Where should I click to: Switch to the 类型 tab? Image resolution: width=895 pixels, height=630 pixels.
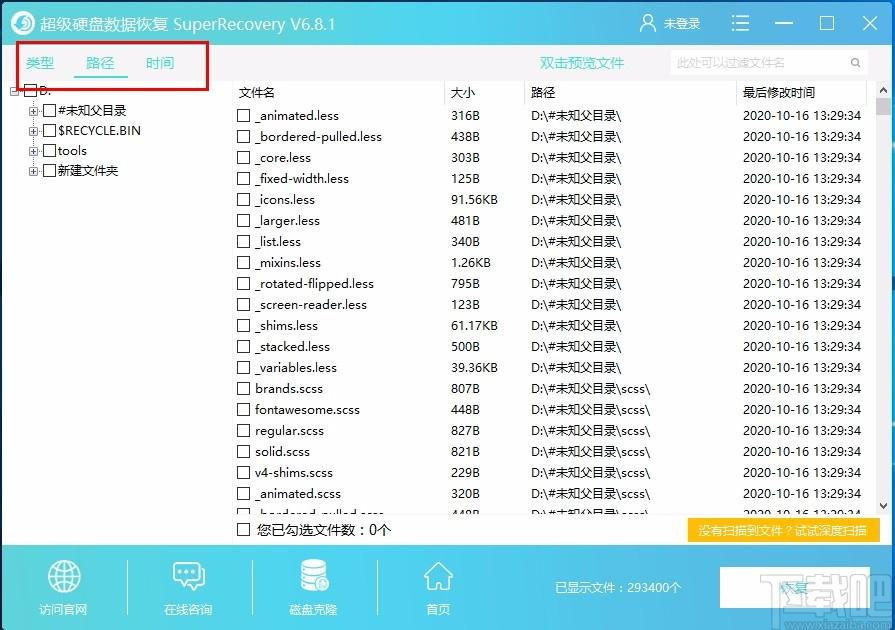tap(40, 63)
